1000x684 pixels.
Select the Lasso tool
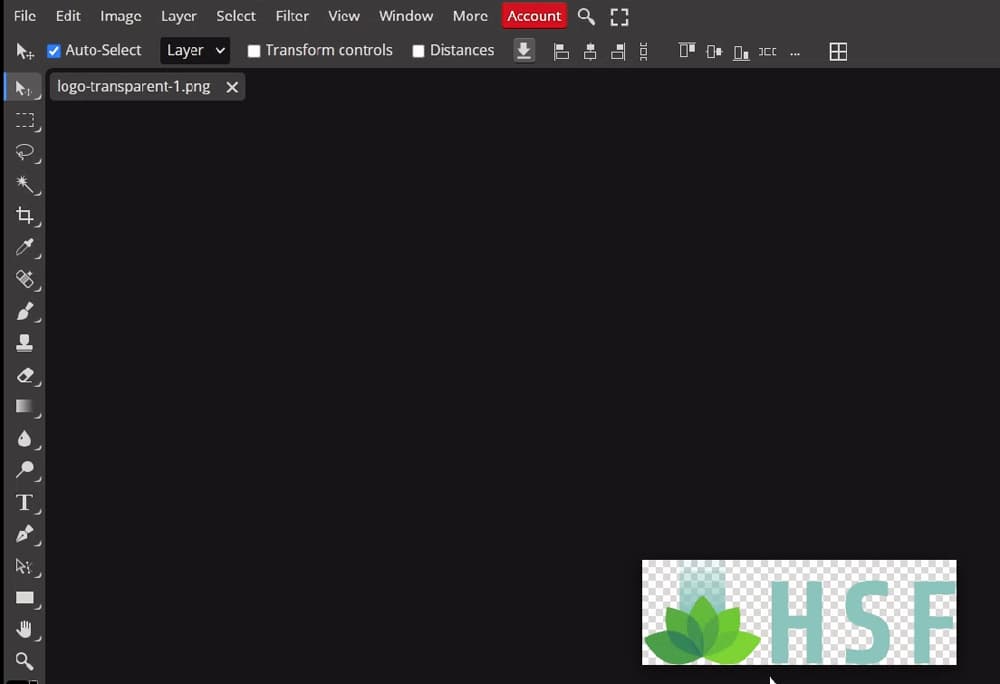(24, 152)
